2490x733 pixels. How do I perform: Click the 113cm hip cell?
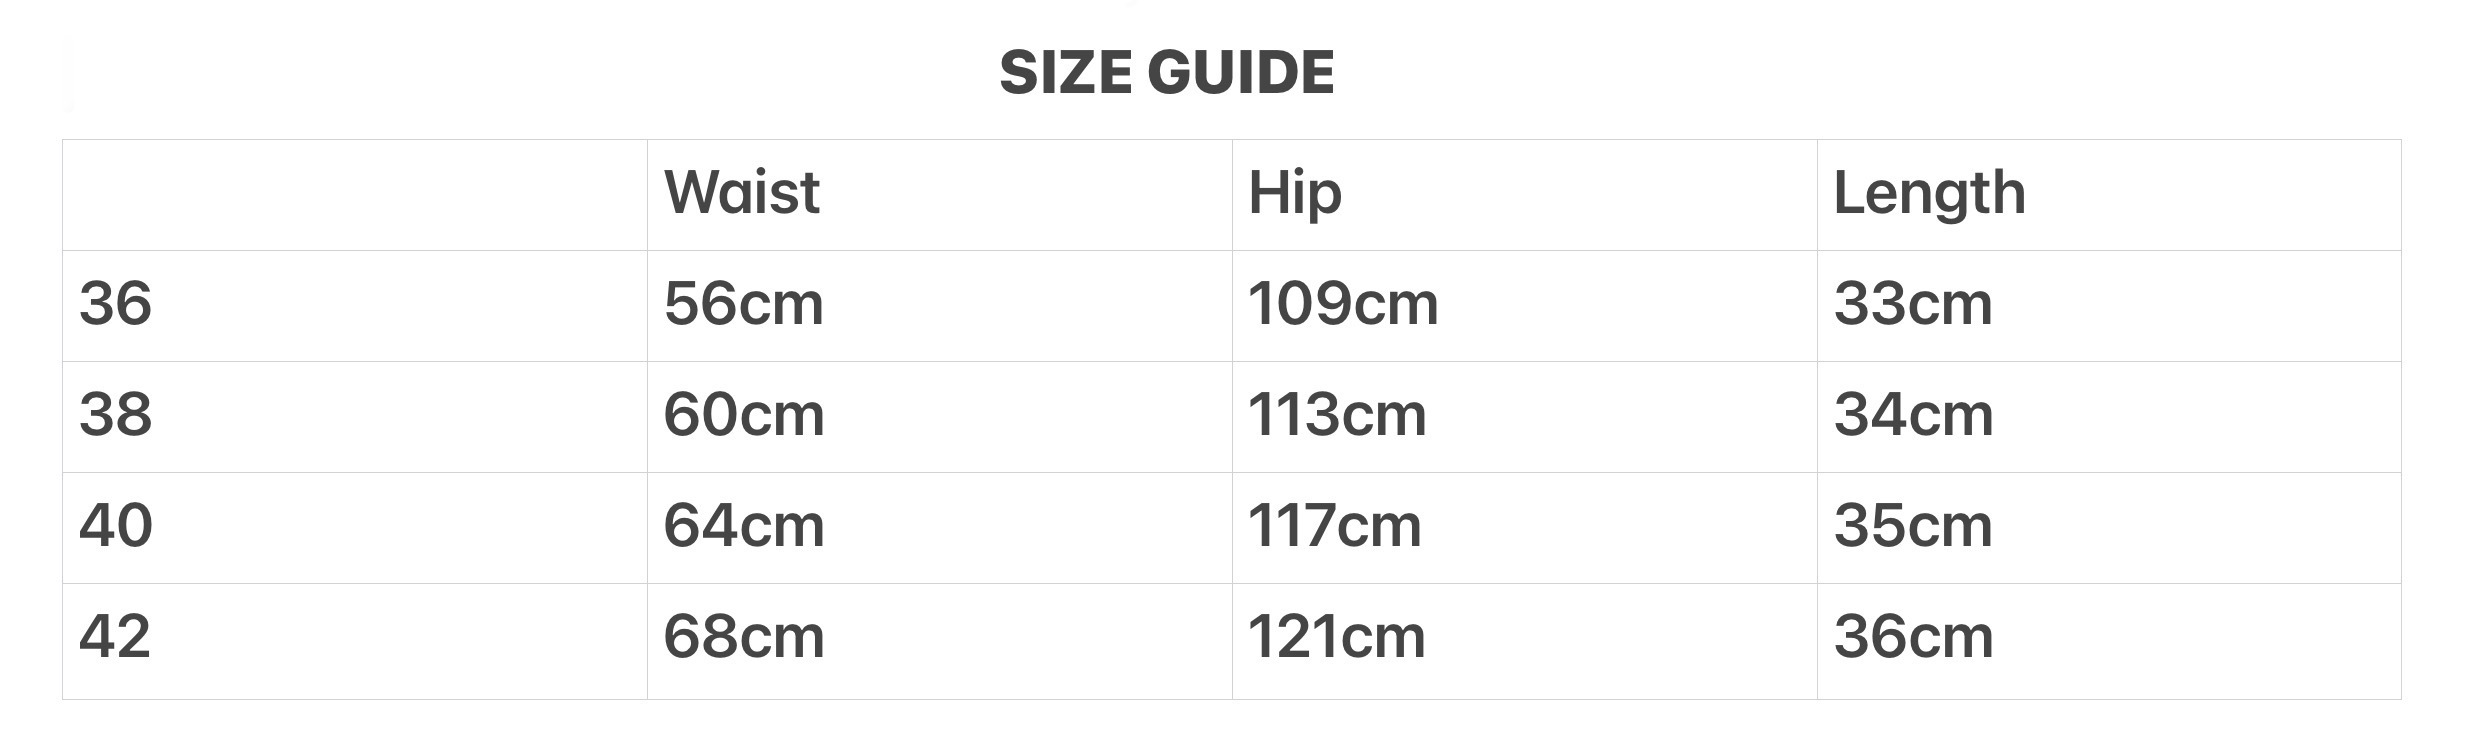[x=1336, y=414]
